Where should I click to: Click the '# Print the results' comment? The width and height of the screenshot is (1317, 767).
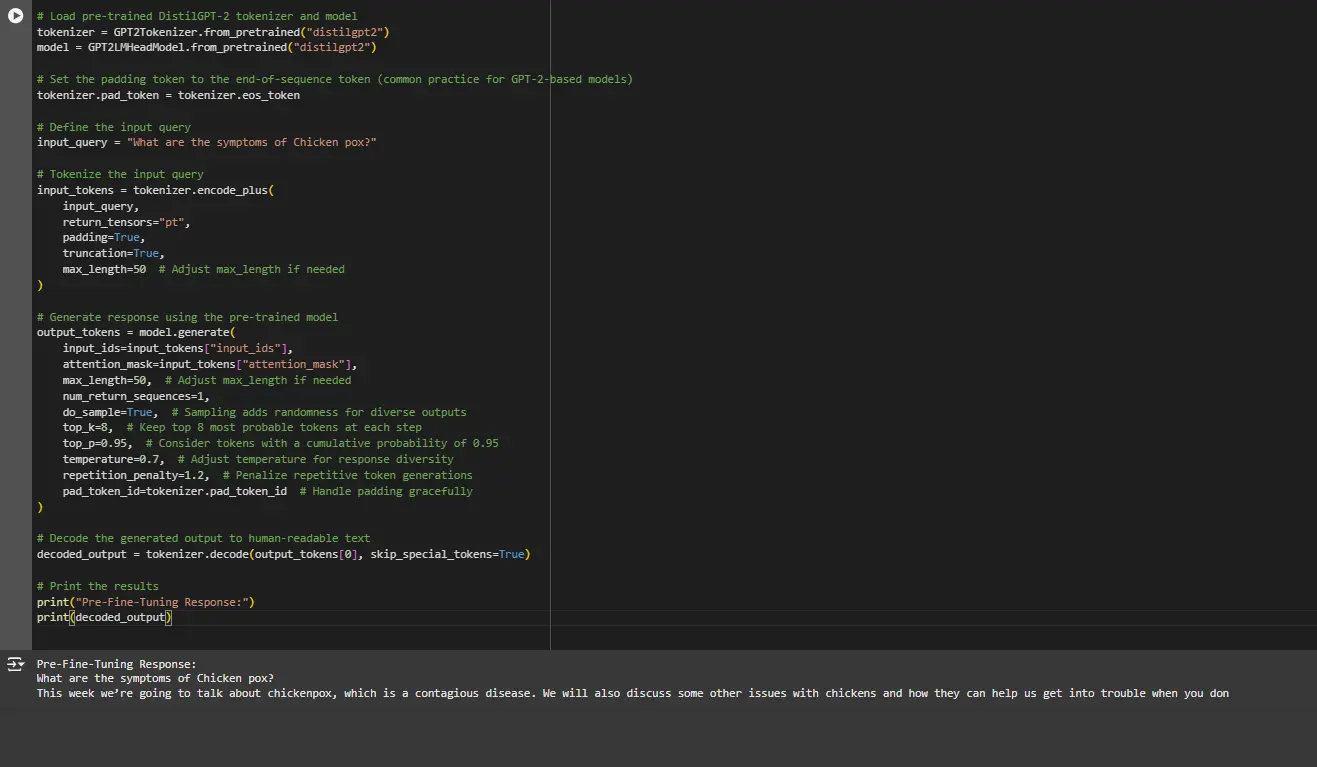pyautogui.click(x=98, y=587)
